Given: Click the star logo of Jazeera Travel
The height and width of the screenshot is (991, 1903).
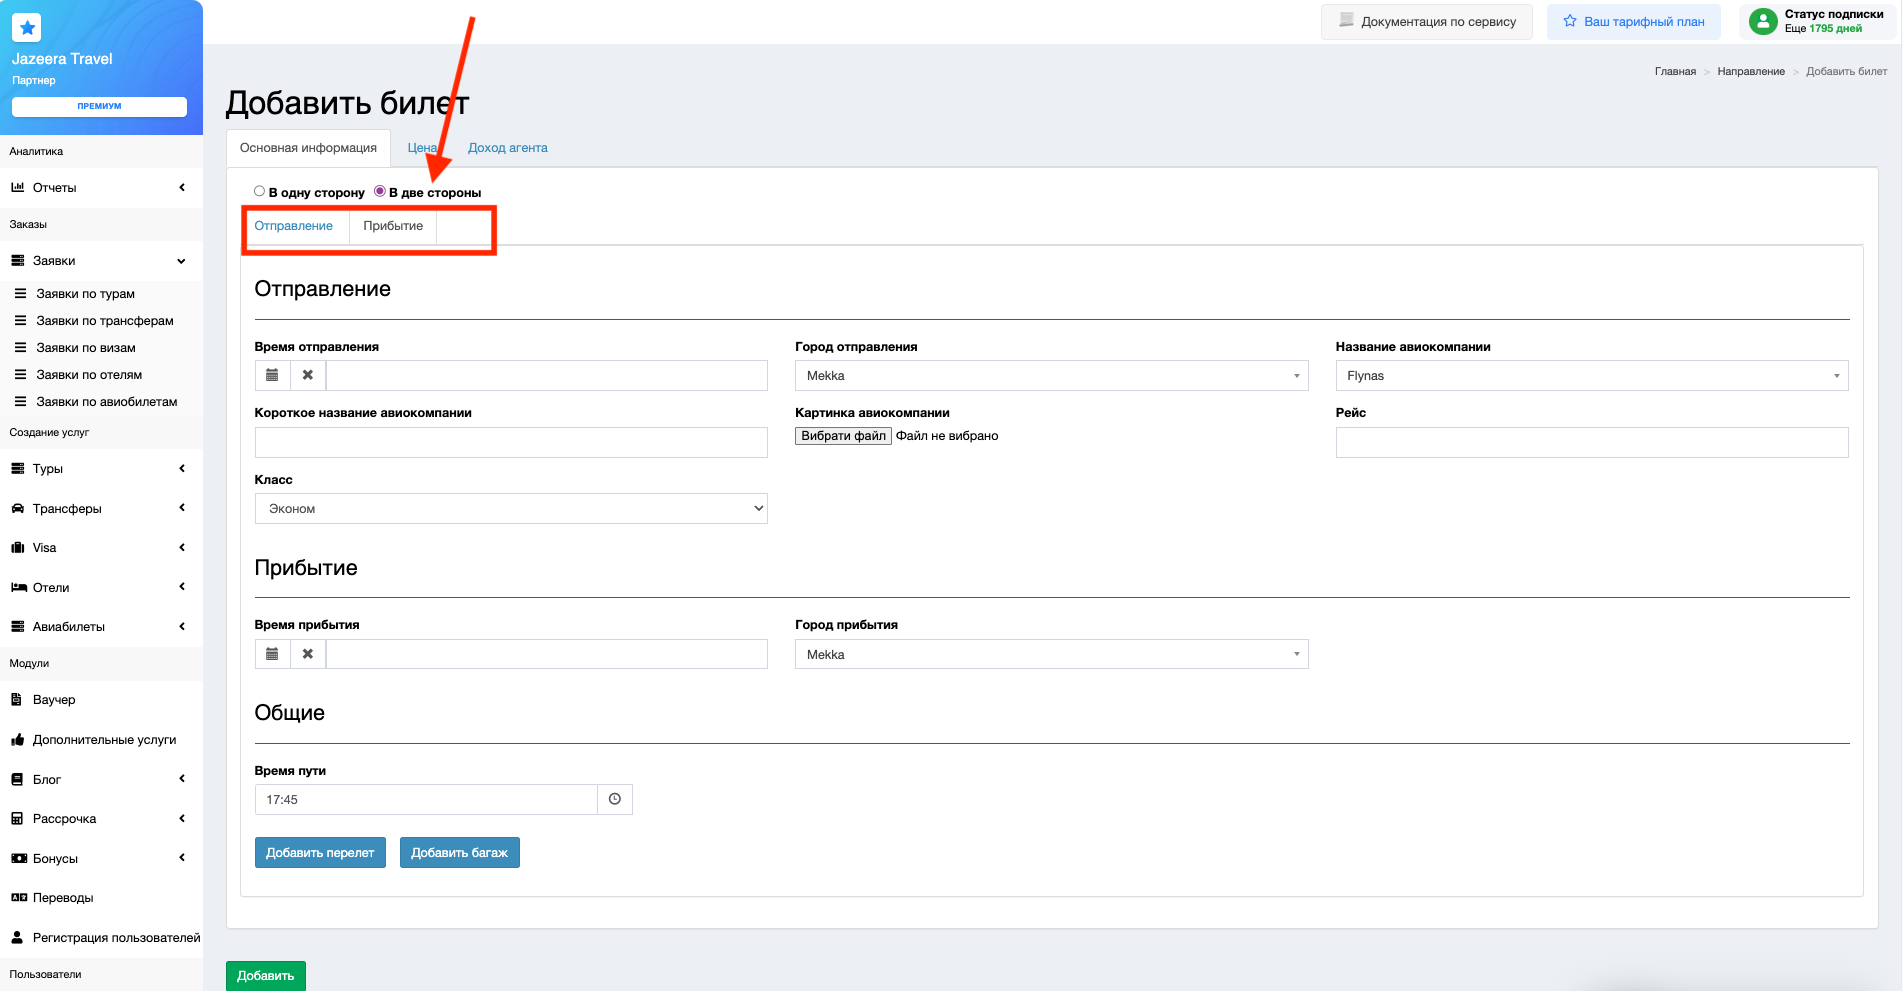Looking at the screenshot, I should [27, 28].
